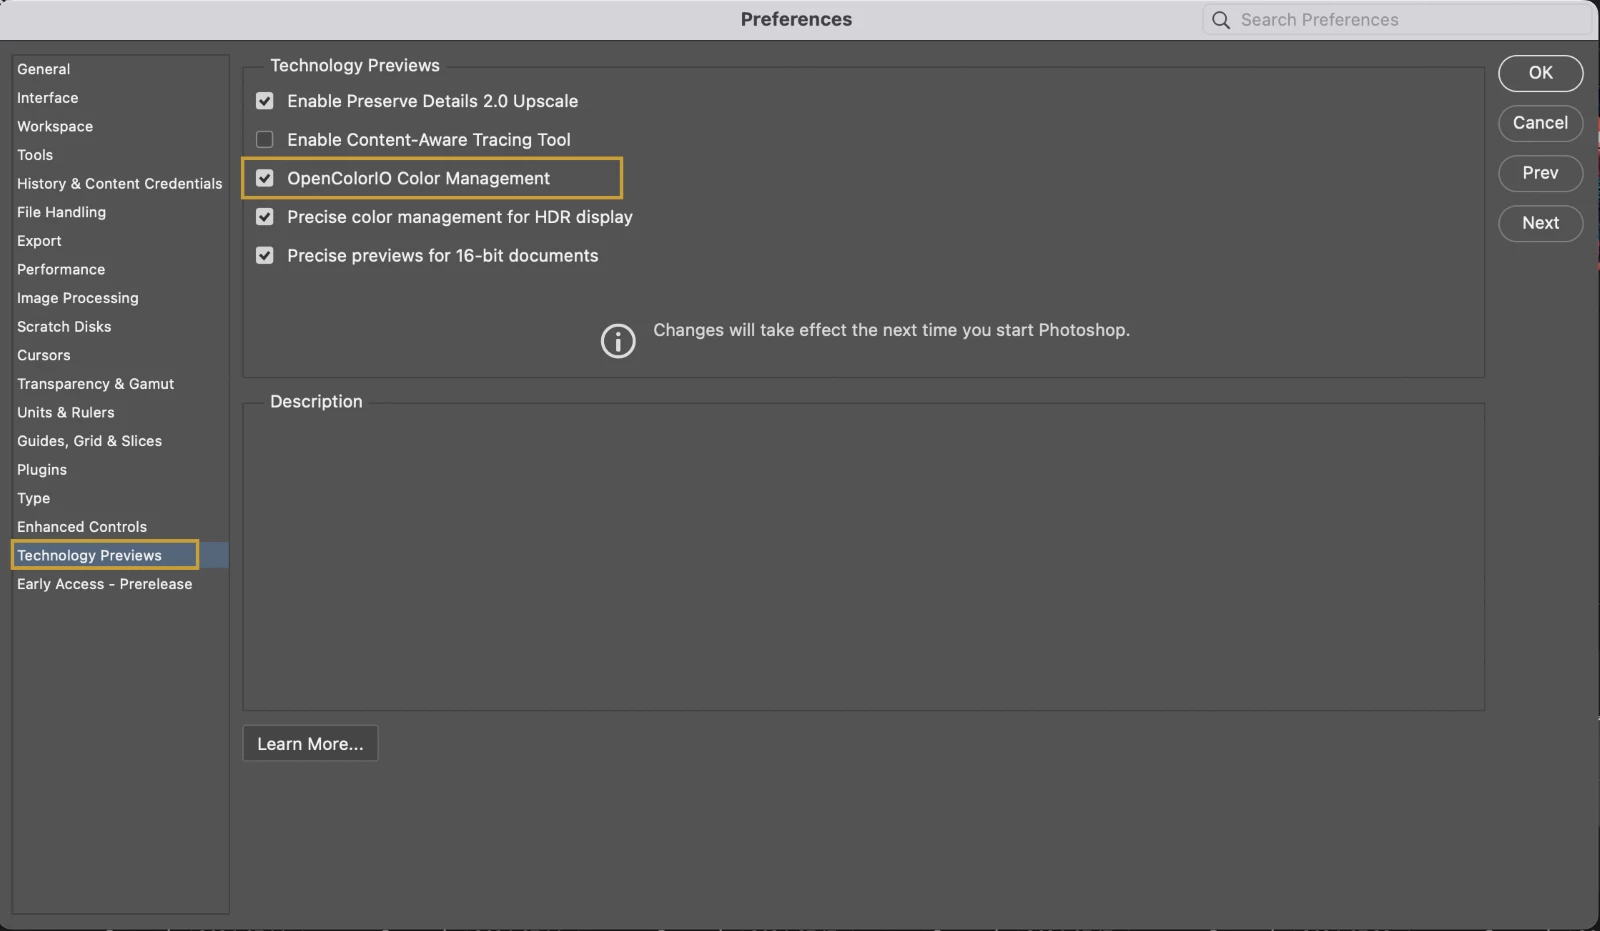The height and width of the screenshot is (931, 1600).
Task: Click the search magnifier icon
Action: [x=1220, y=20]
